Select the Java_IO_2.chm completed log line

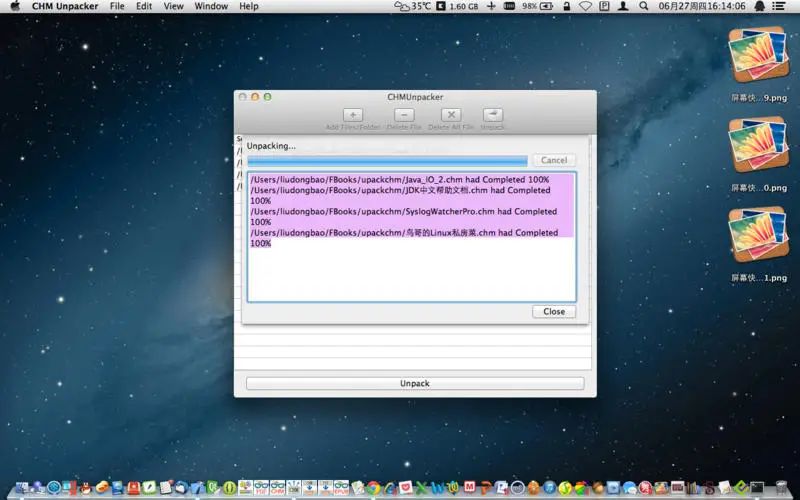point(399,180)
